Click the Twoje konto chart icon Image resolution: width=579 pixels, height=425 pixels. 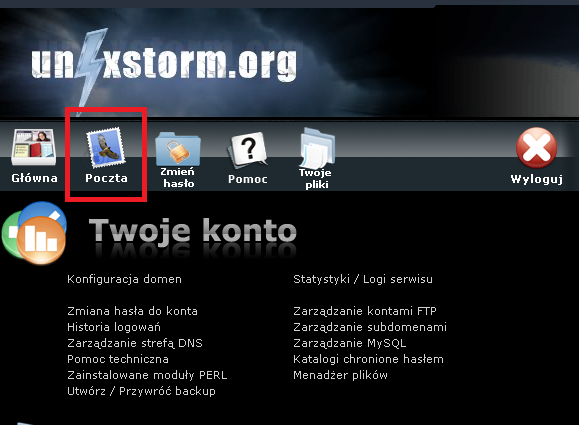(34, 233)
